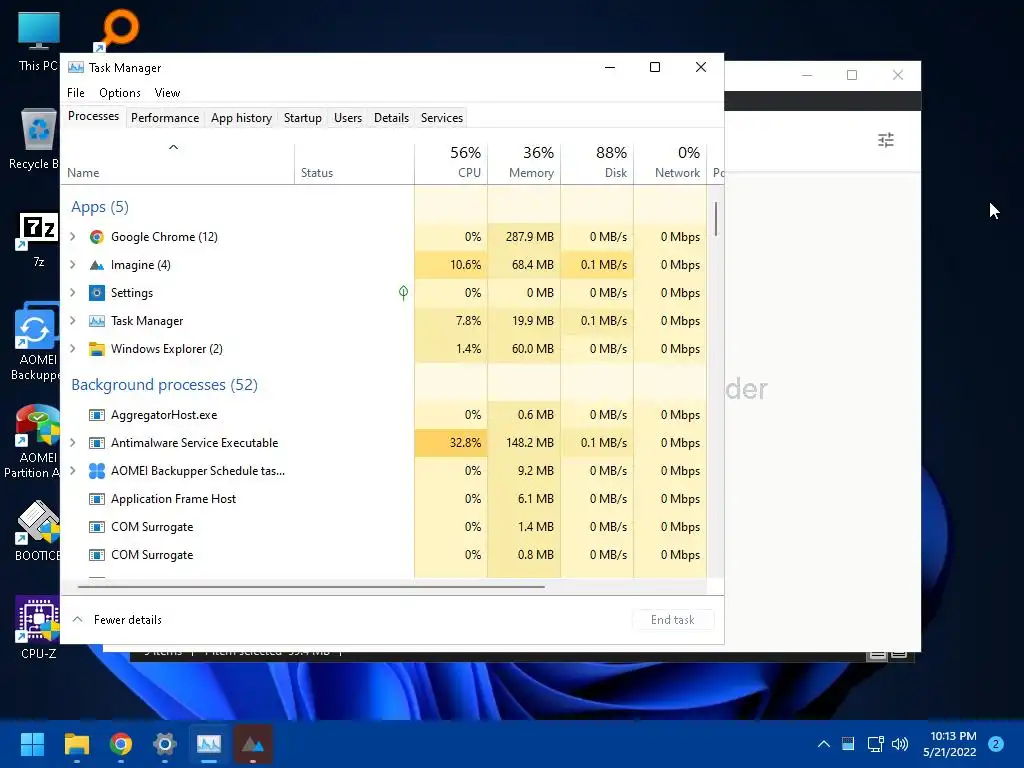Click the AOMEI Backupper Schedule task icon
The height and width of the screenshot is (768, 1024).
point(97,471)
